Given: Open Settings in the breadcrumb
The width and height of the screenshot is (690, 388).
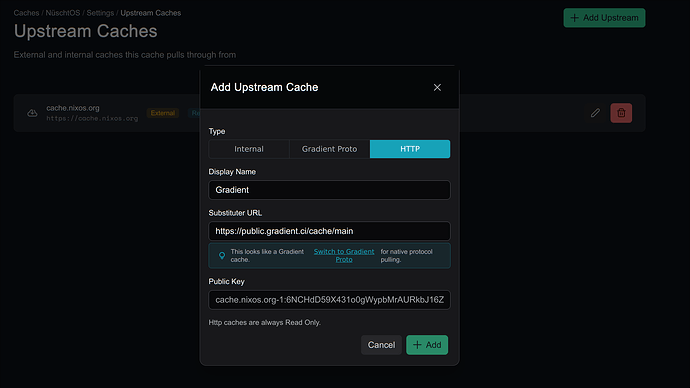Looking at the screenshot, I should (100, 13).
